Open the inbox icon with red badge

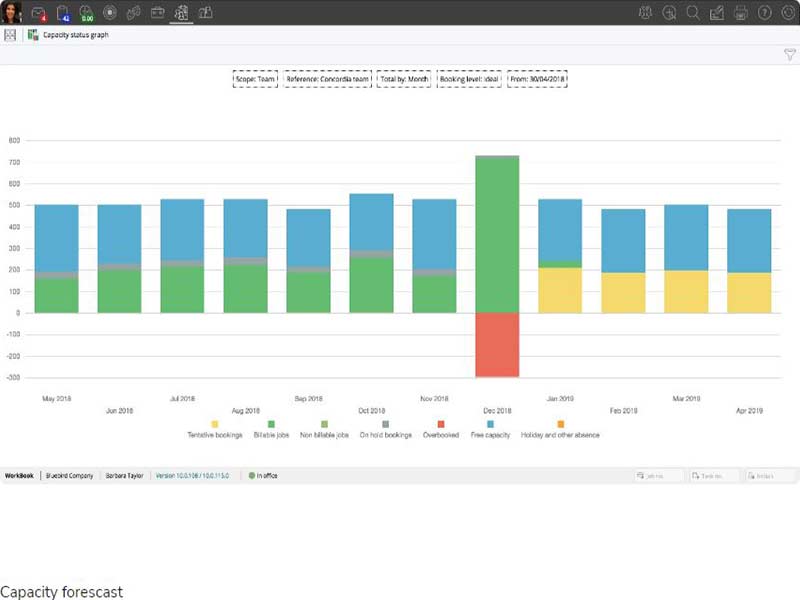pos(39,13)
